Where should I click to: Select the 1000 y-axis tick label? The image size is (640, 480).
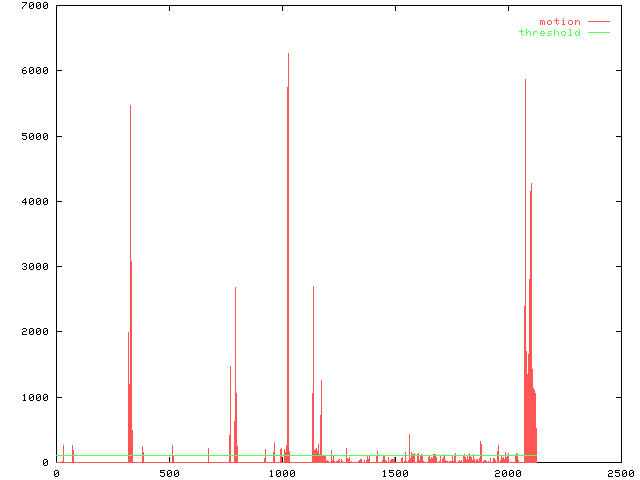pyautogui.click(x=34, y=397)
